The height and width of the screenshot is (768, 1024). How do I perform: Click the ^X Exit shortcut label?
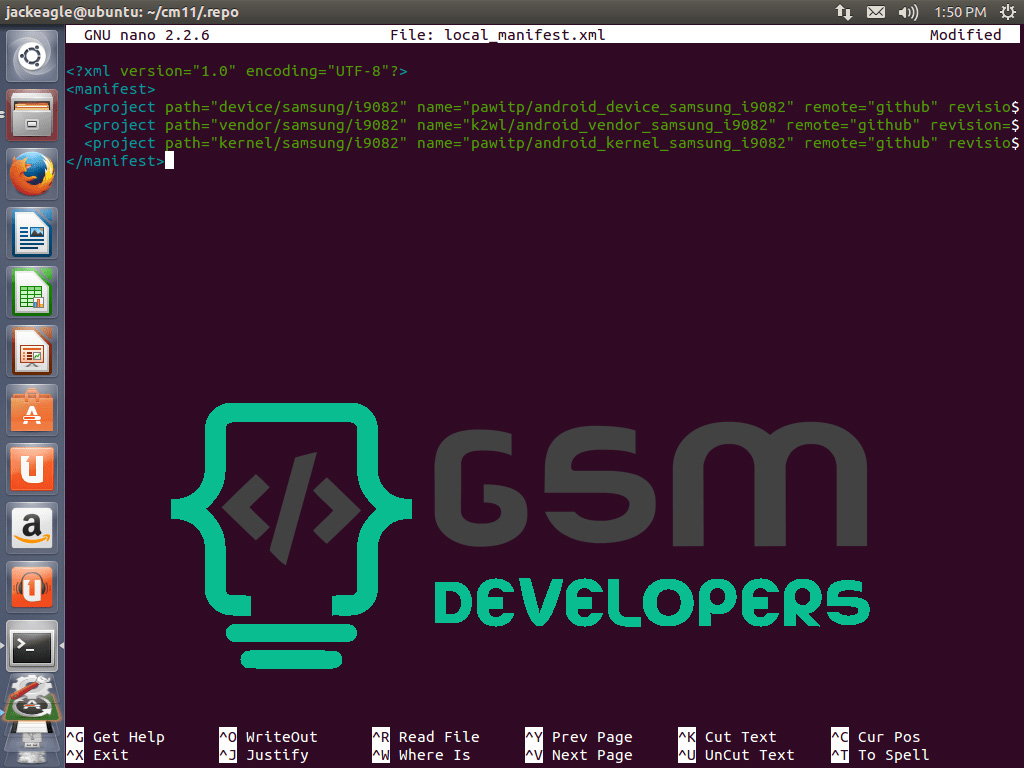(98, 756)
